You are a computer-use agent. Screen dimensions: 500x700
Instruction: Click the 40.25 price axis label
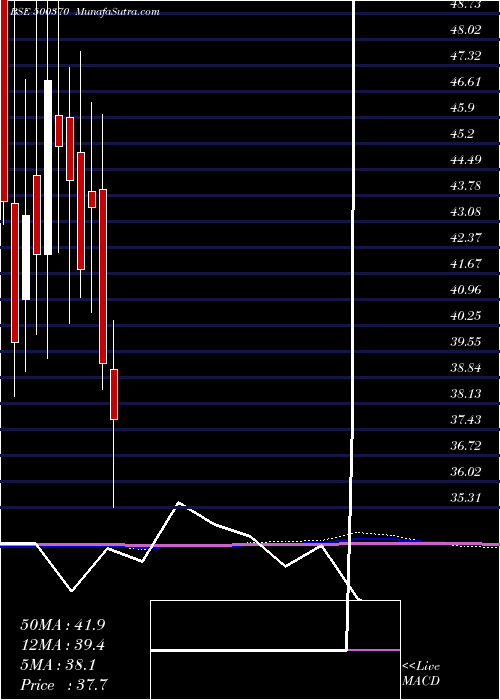click(466, 316)
